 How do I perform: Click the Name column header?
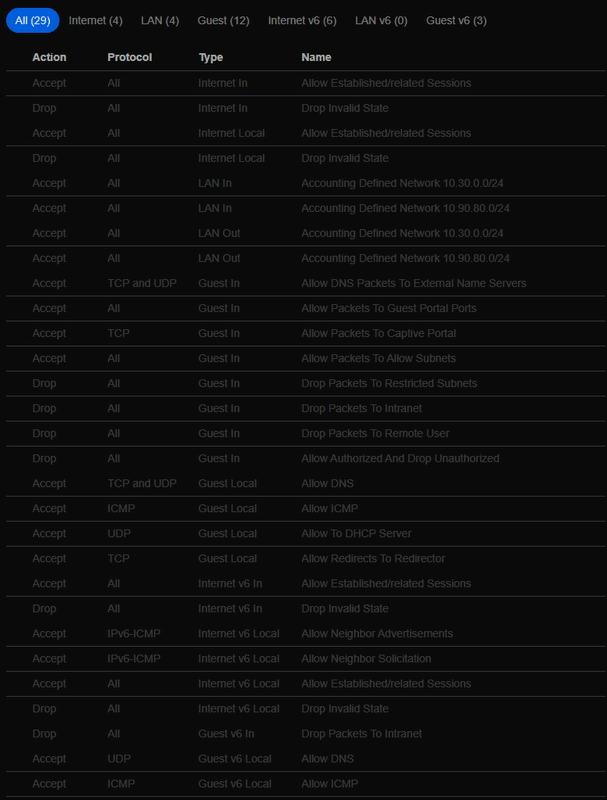[x=316, y=57]
